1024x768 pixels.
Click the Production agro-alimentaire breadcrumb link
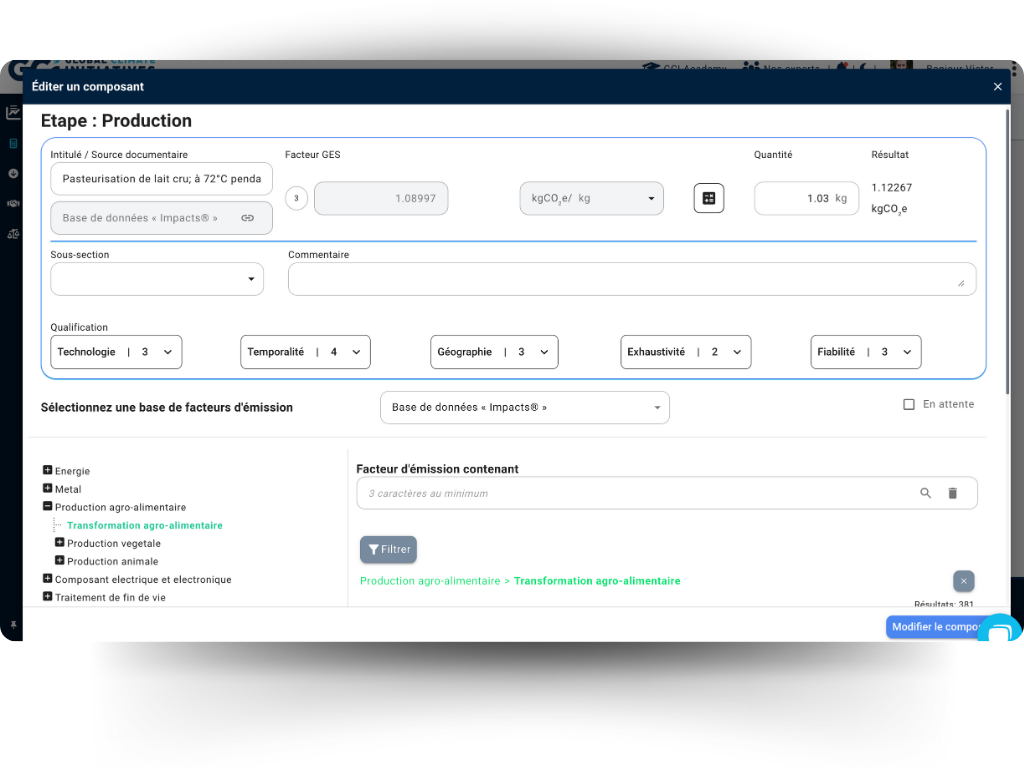coord(429,581)
